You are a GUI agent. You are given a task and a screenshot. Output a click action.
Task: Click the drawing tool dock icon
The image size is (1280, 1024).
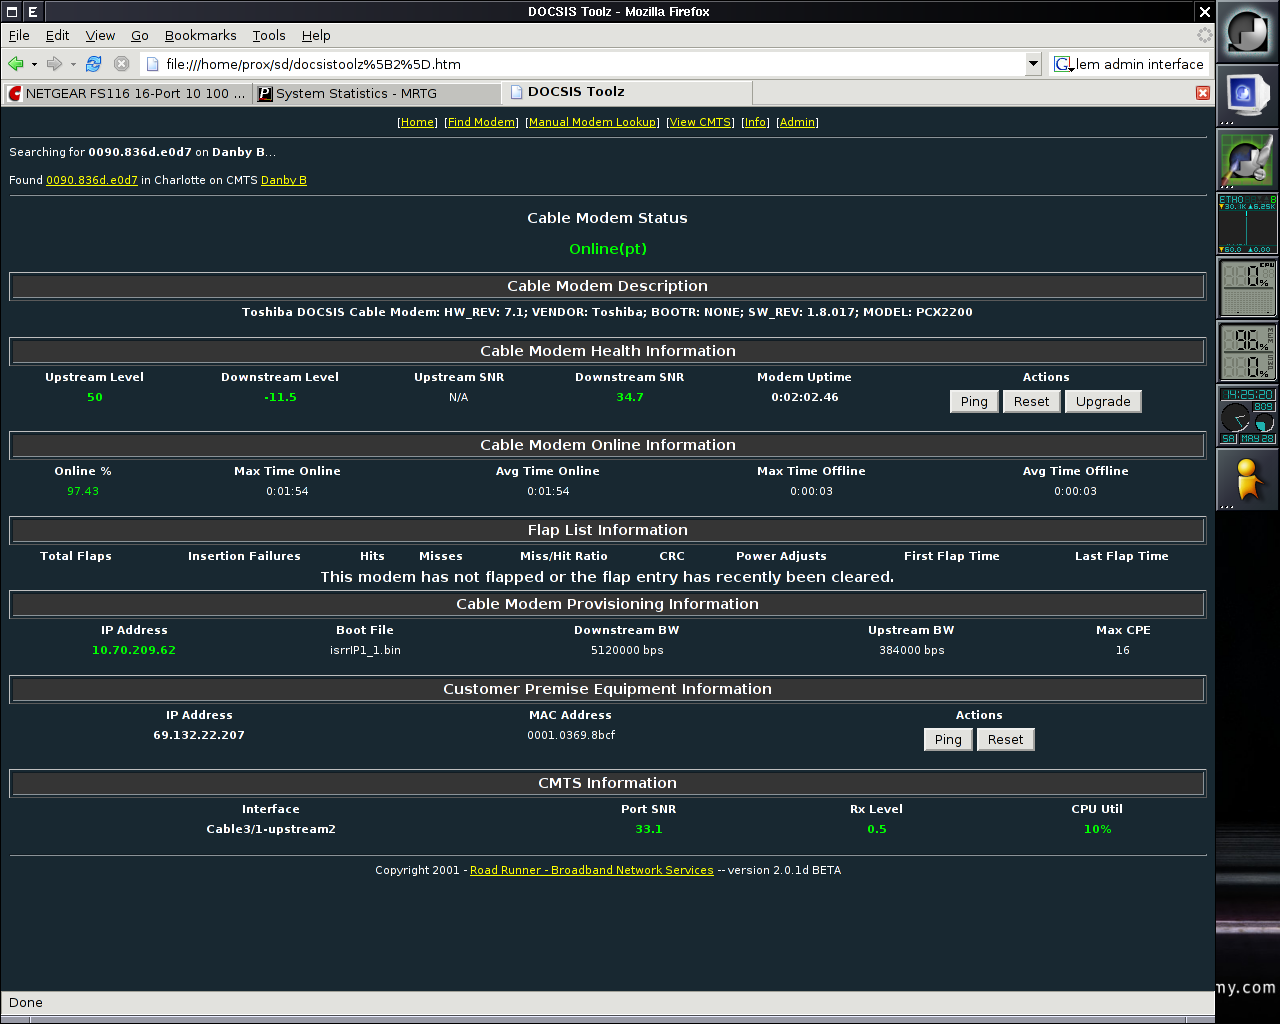point(1247,159)
